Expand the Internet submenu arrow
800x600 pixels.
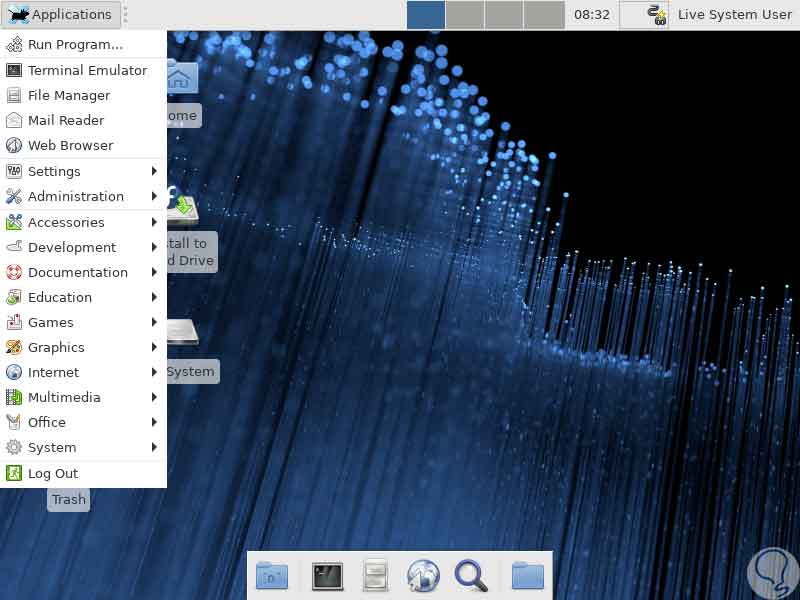click(x=154, y=372)
